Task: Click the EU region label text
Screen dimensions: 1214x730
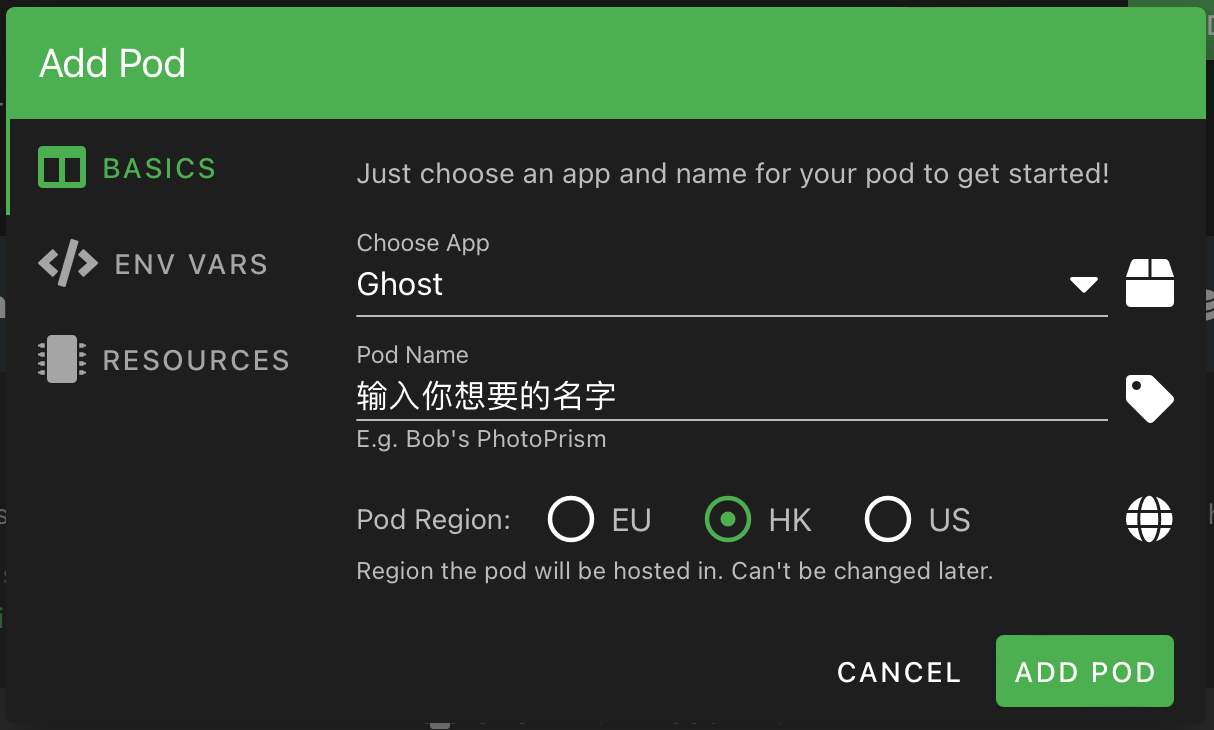Action: click(x=631, y=521)
